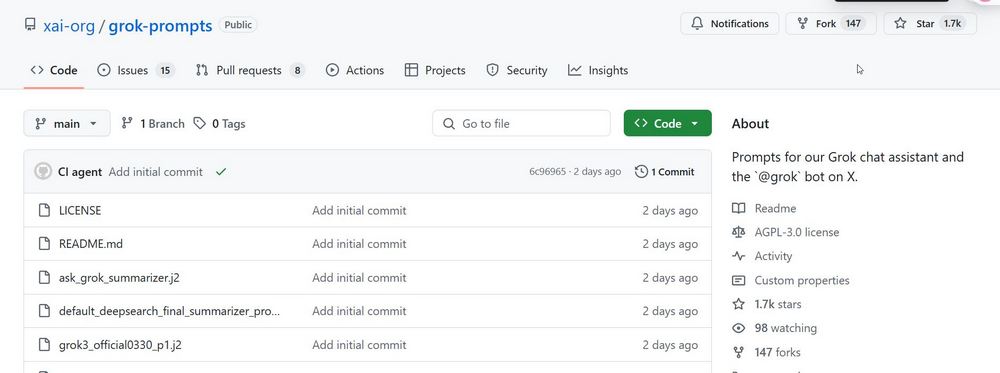Go to the Actions tab
Image resolution: width=1000 pixels, height=373 pixels.
pyautogui.click(x=355, y=70)
